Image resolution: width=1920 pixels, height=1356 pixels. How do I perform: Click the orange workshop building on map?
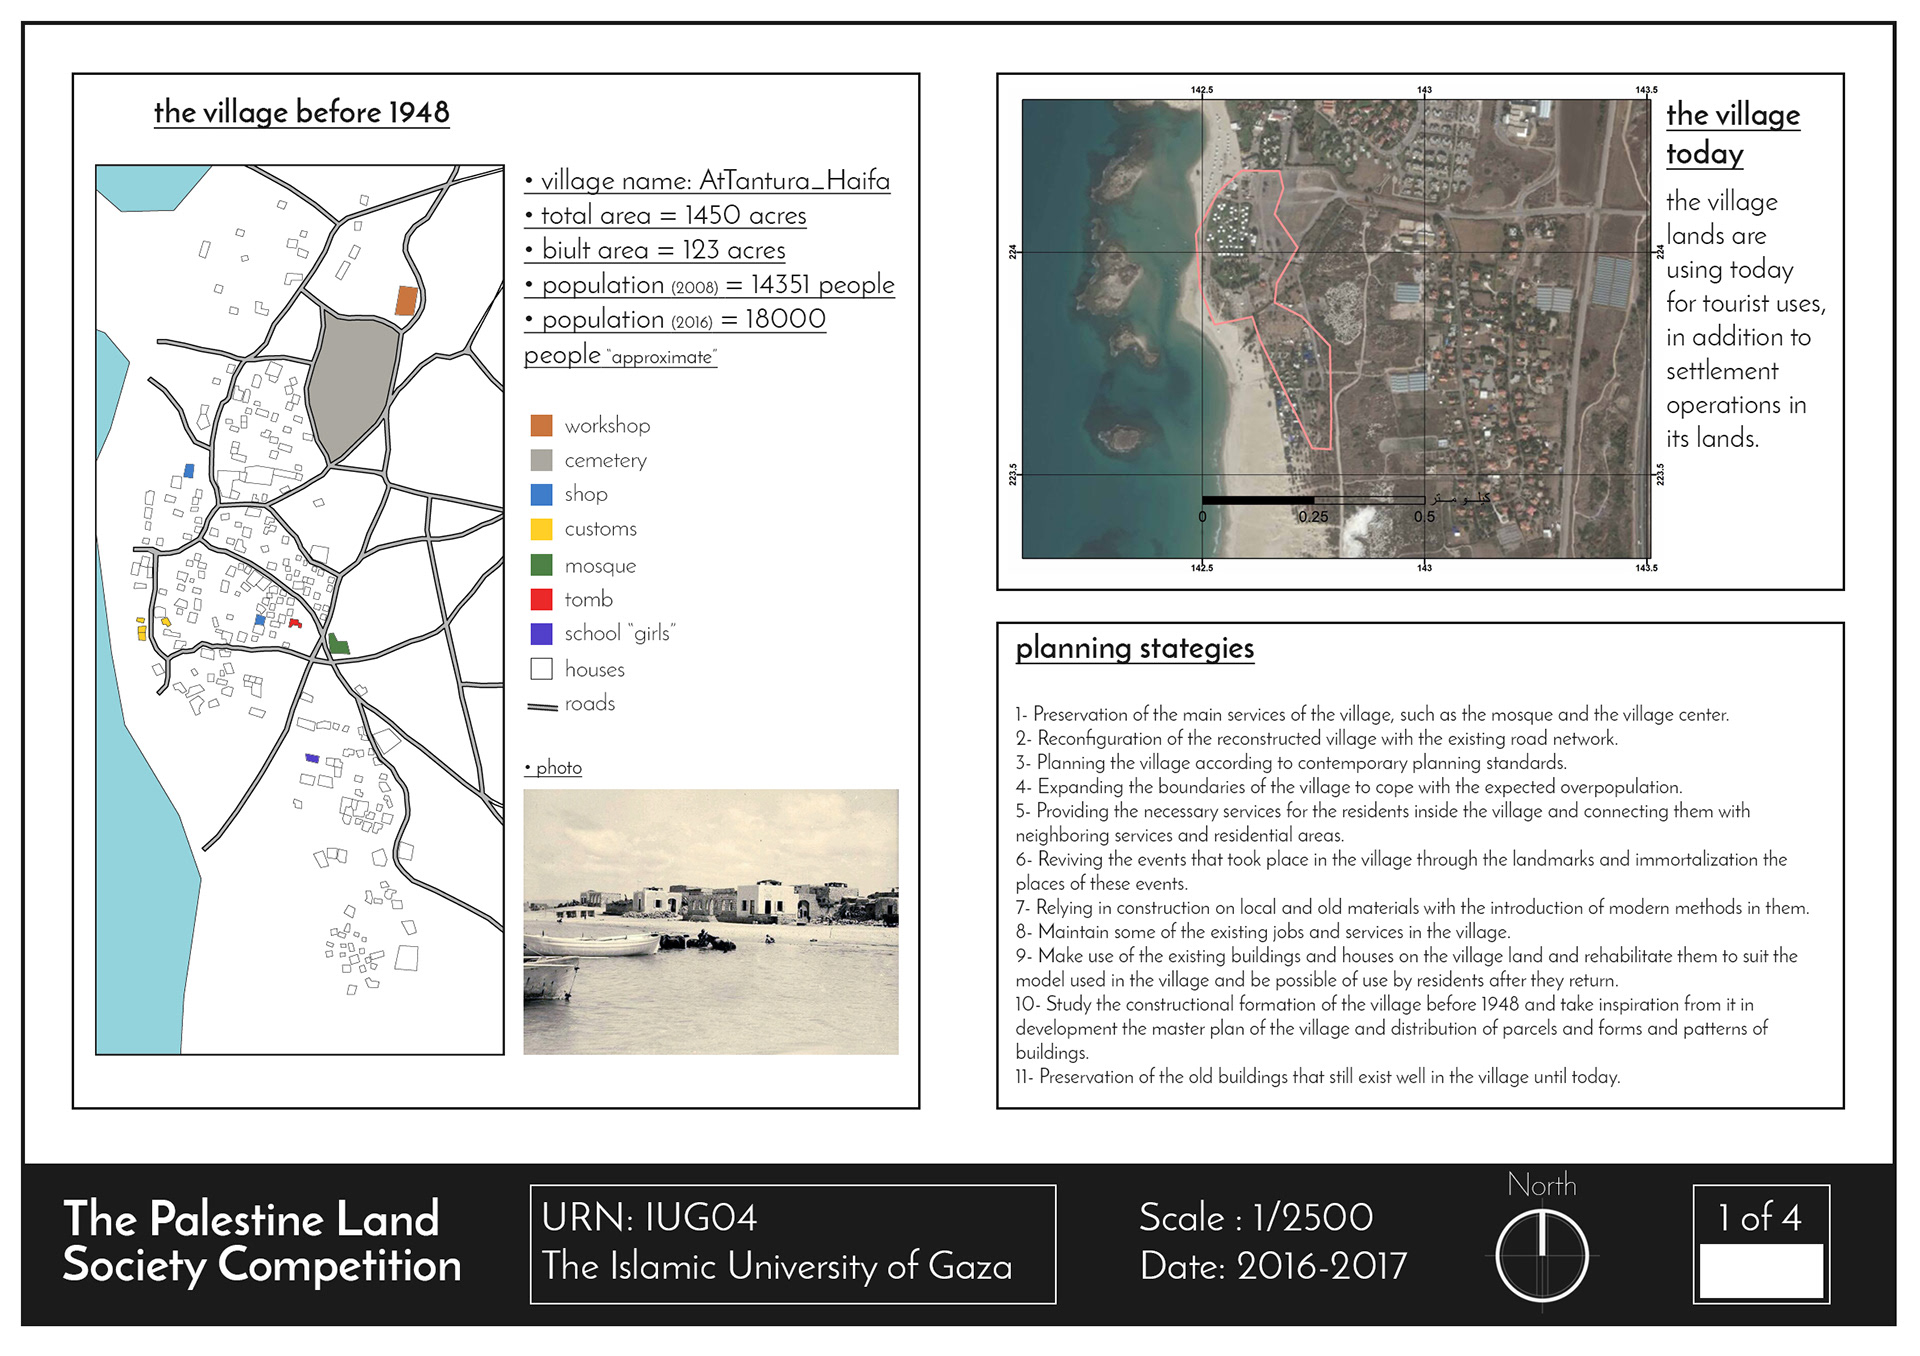(x=406, y=300)
